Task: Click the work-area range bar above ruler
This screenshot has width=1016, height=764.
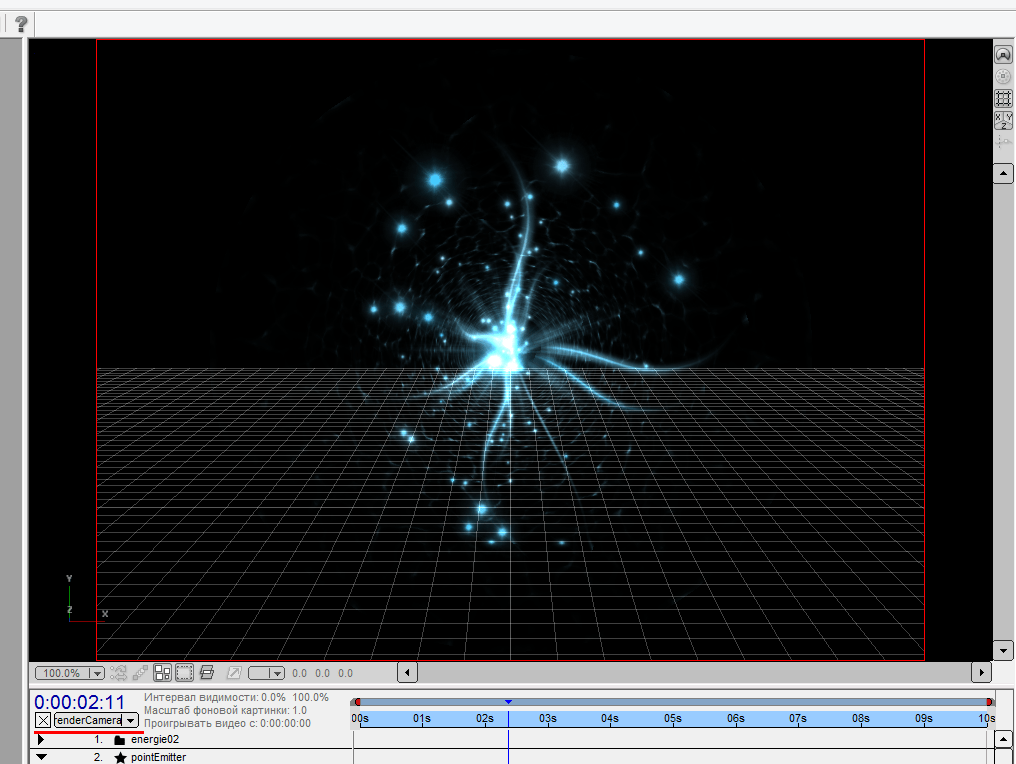Action: click(673, 702)
